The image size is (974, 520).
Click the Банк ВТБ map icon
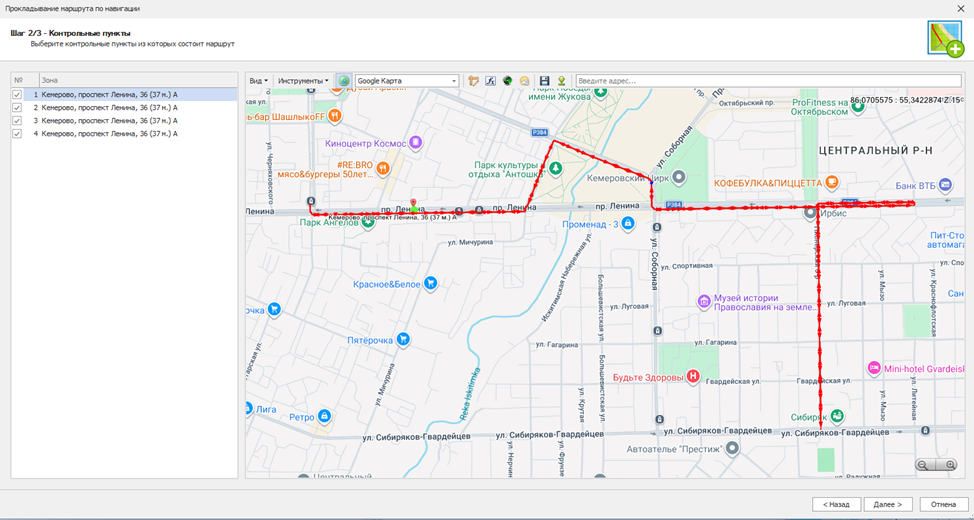coord(945,185)
